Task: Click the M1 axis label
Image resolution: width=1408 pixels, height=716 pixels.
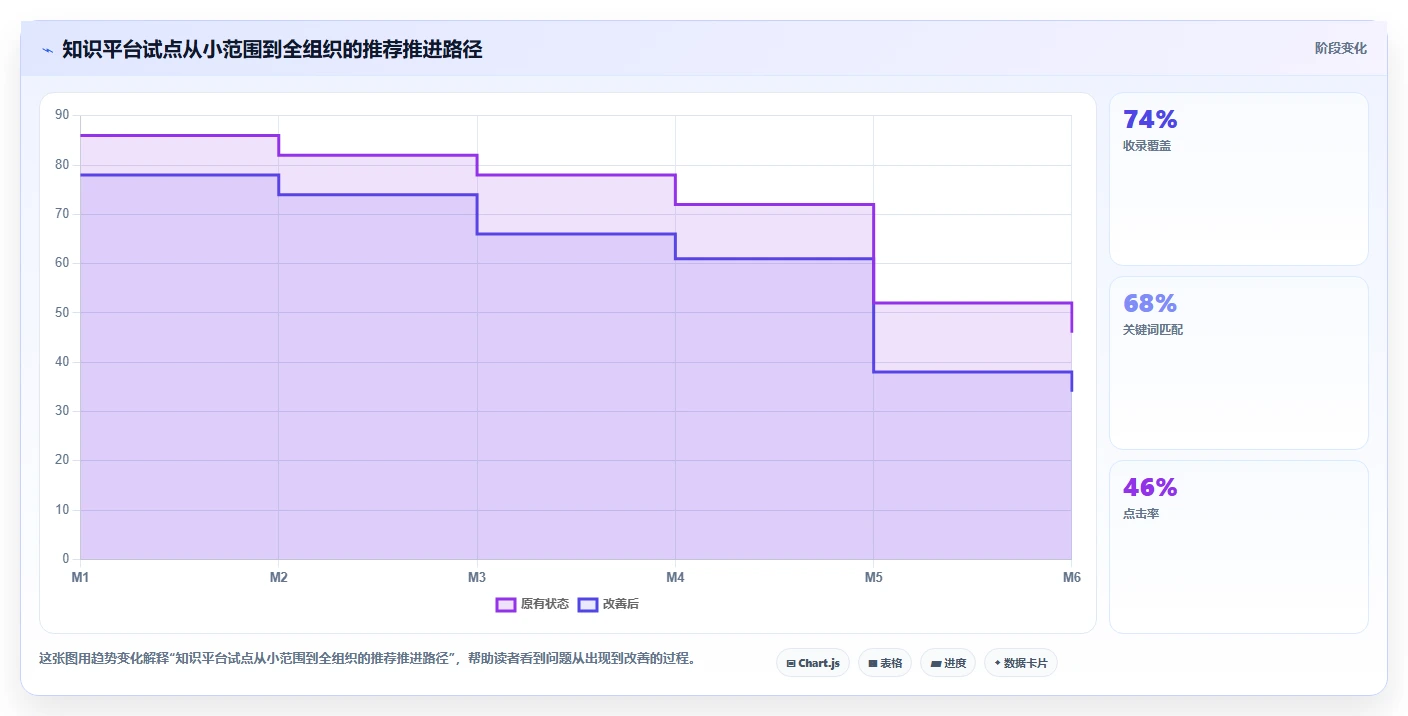Action: (80, 577)
